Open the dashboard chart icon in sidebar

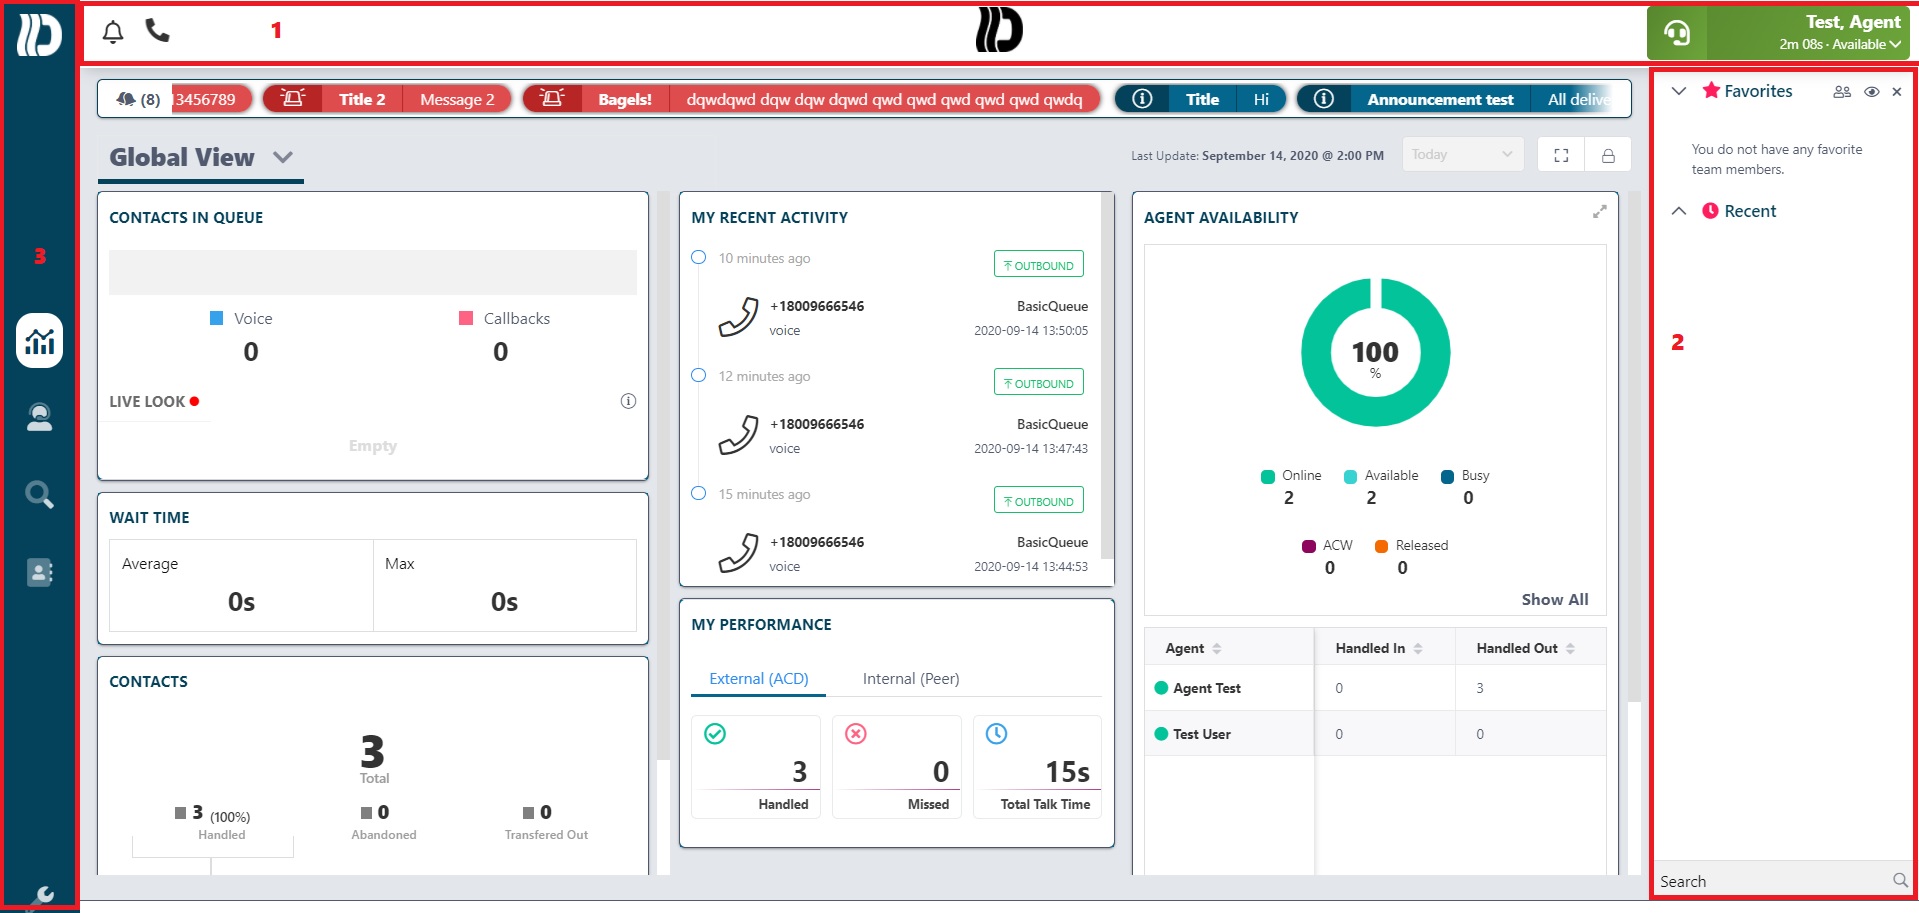click(39, 341)
